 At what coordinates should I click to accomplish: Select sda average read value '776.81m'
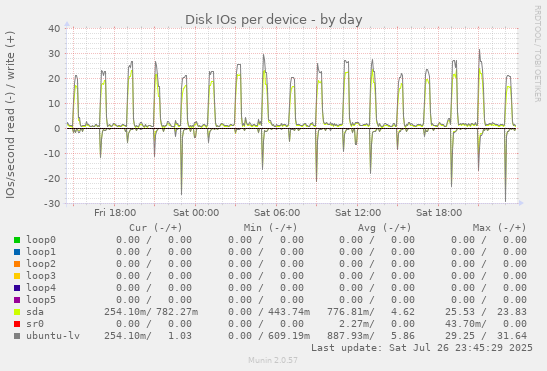[x=348, y=312]
